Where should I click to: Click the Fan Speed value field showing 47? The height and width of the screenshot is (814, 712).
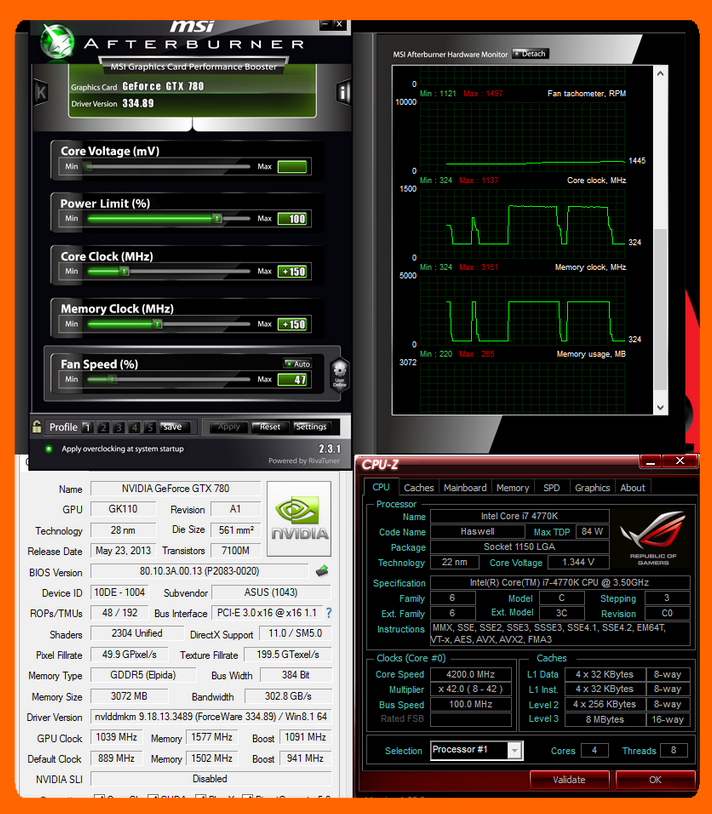pos(292,379)
